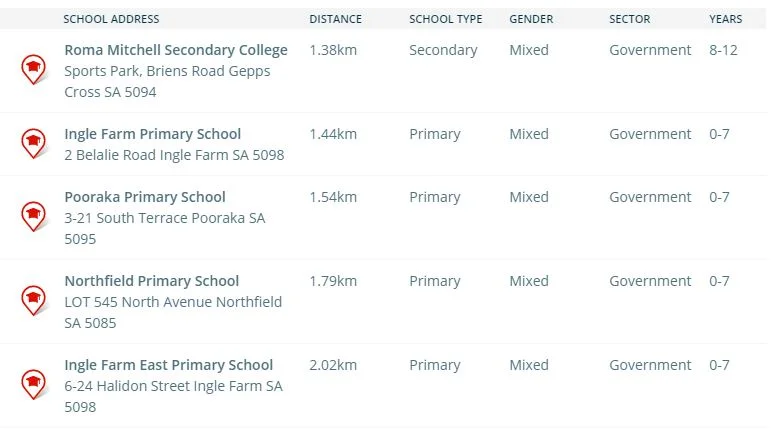Image resolution: width=776 pixels, height=438 pixels.
Task: Click the Secondary school type cell
Action: 443,50
